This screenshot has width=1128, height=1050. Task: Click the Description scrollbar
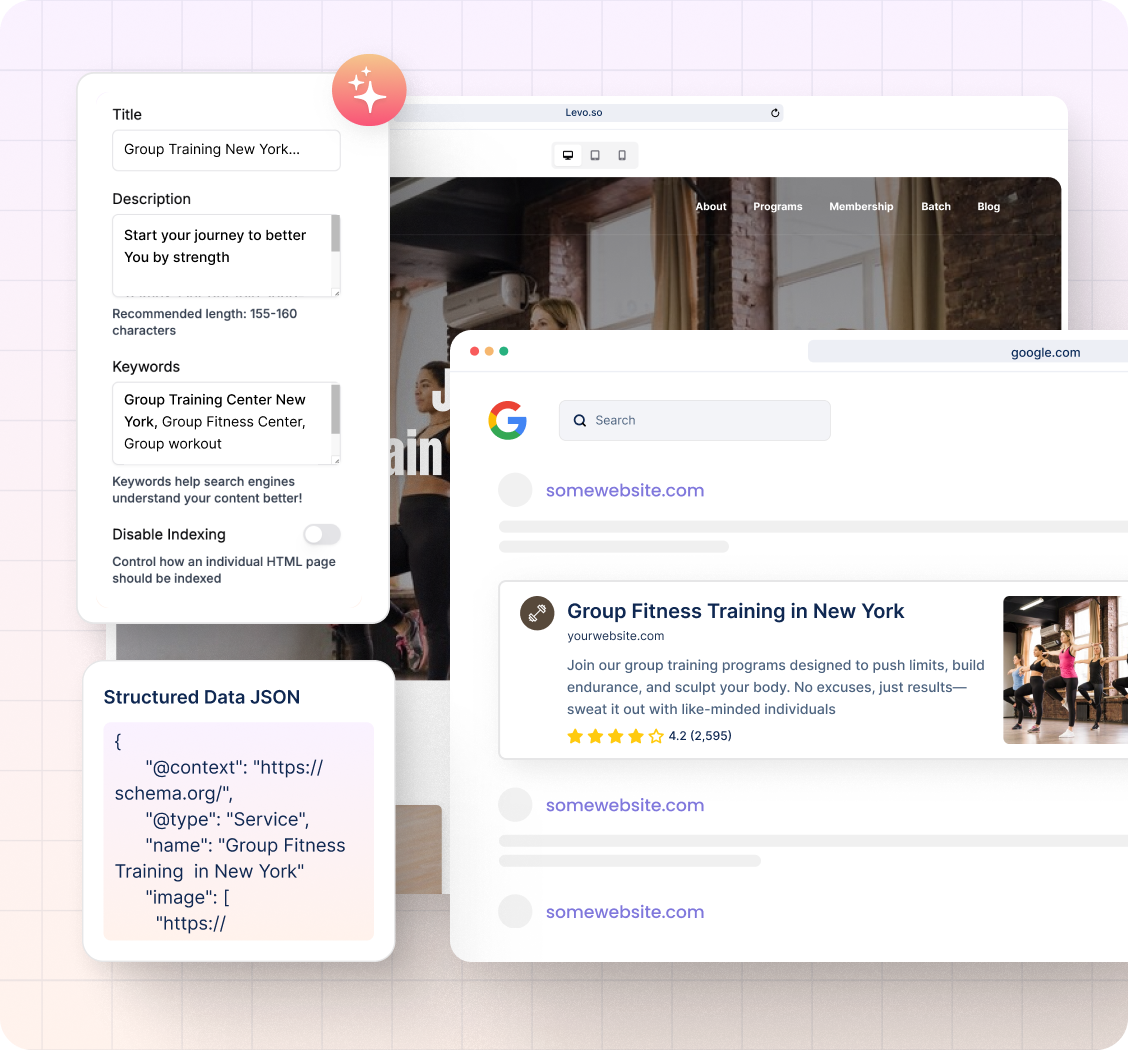point(335,235)
